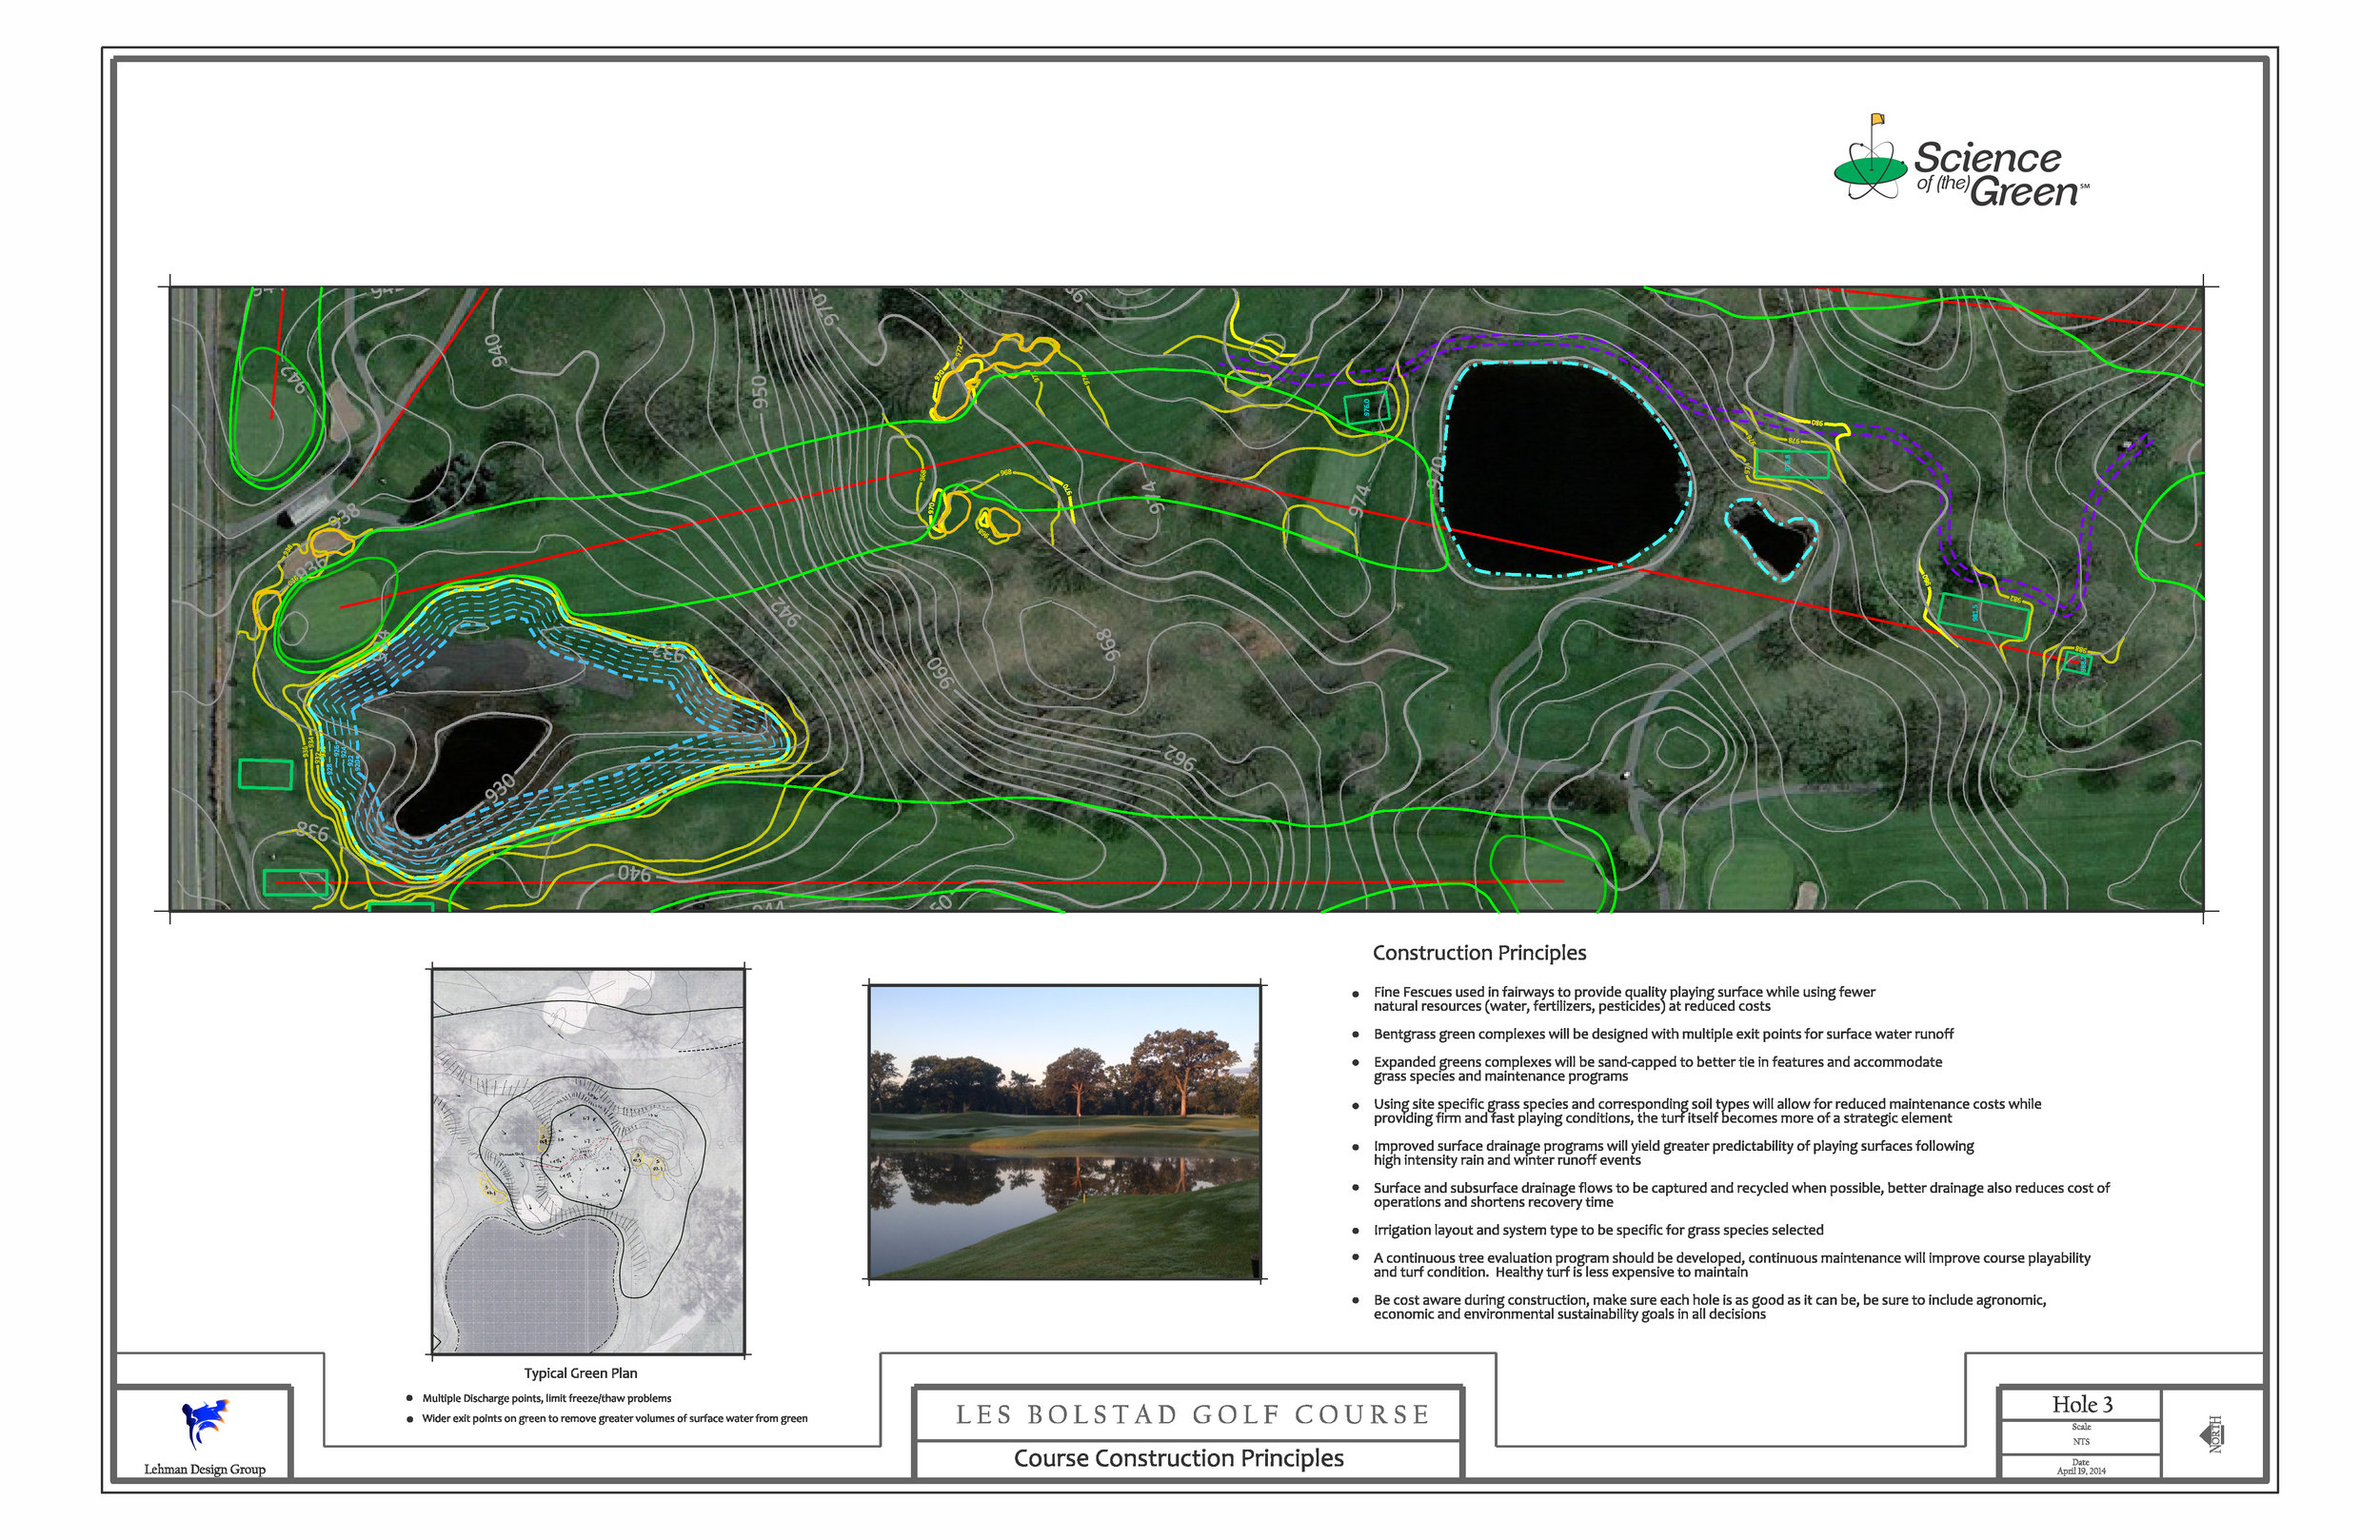Click the Lehman Design Group bird logo
Viewport: 2380px width, 1540px height.
click(x=204, y=1423)
